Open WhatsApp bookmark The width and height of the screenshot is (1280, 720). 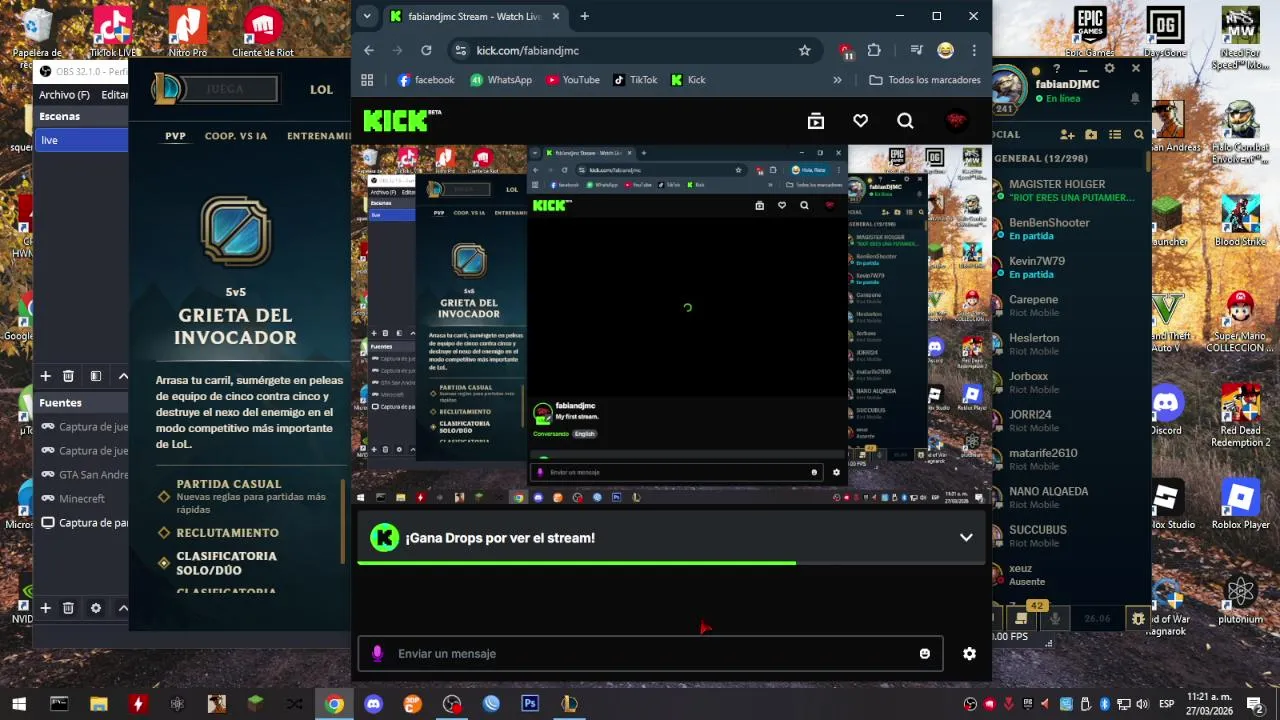(501, 80)
